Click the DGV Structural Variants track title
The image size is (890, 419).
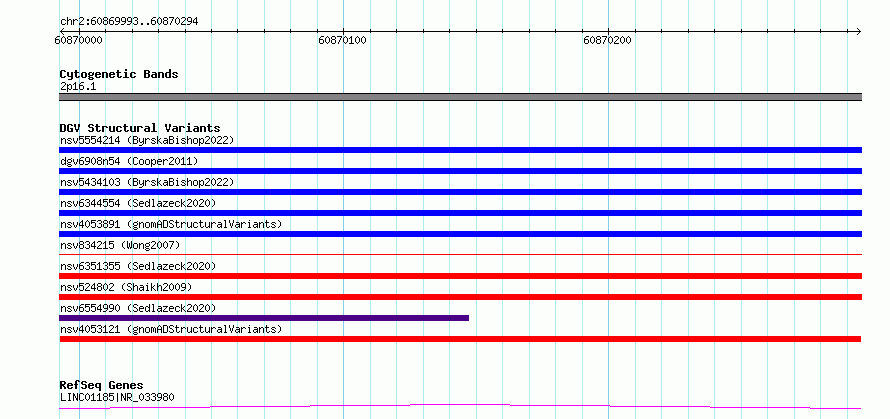pos(140,128)
